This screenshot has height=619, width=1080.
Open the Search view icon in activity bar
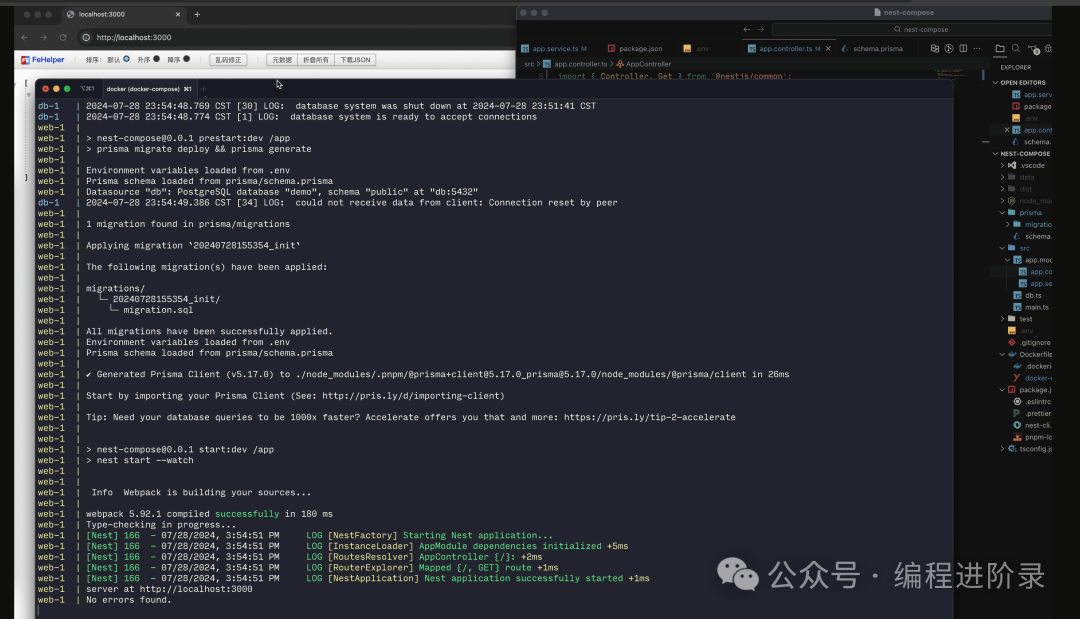pyautogui.click(x=1016, y=48)
